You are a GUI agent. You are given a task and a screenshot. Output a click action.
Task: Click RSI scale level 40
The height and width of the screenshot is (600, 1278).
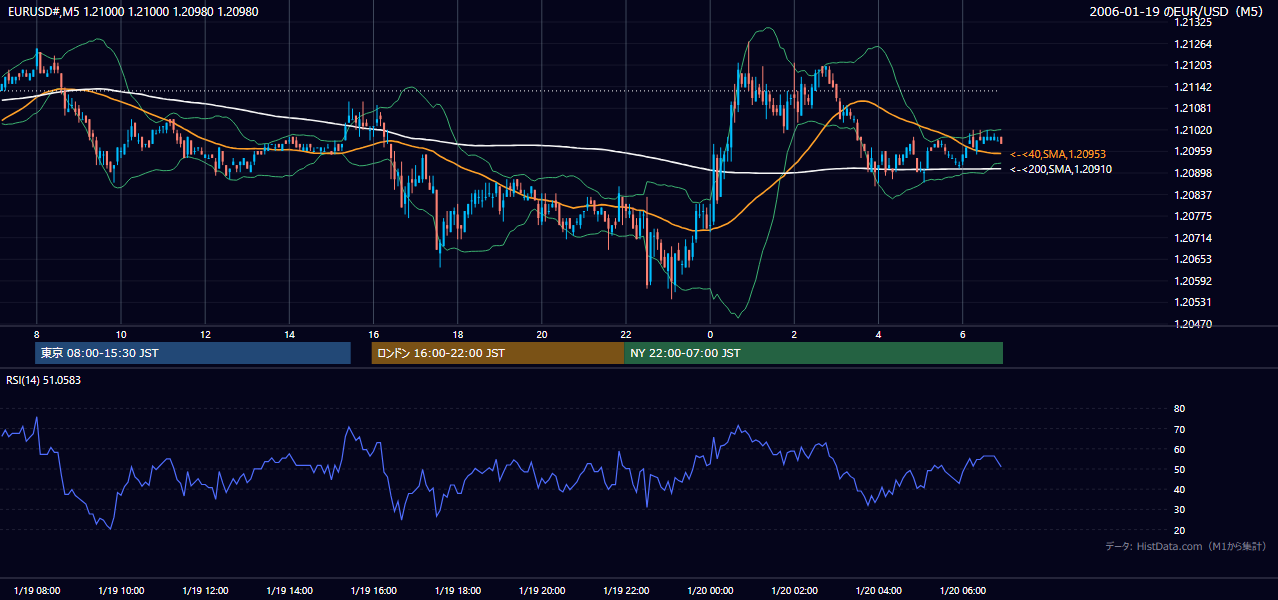[x=1179, y=489]
